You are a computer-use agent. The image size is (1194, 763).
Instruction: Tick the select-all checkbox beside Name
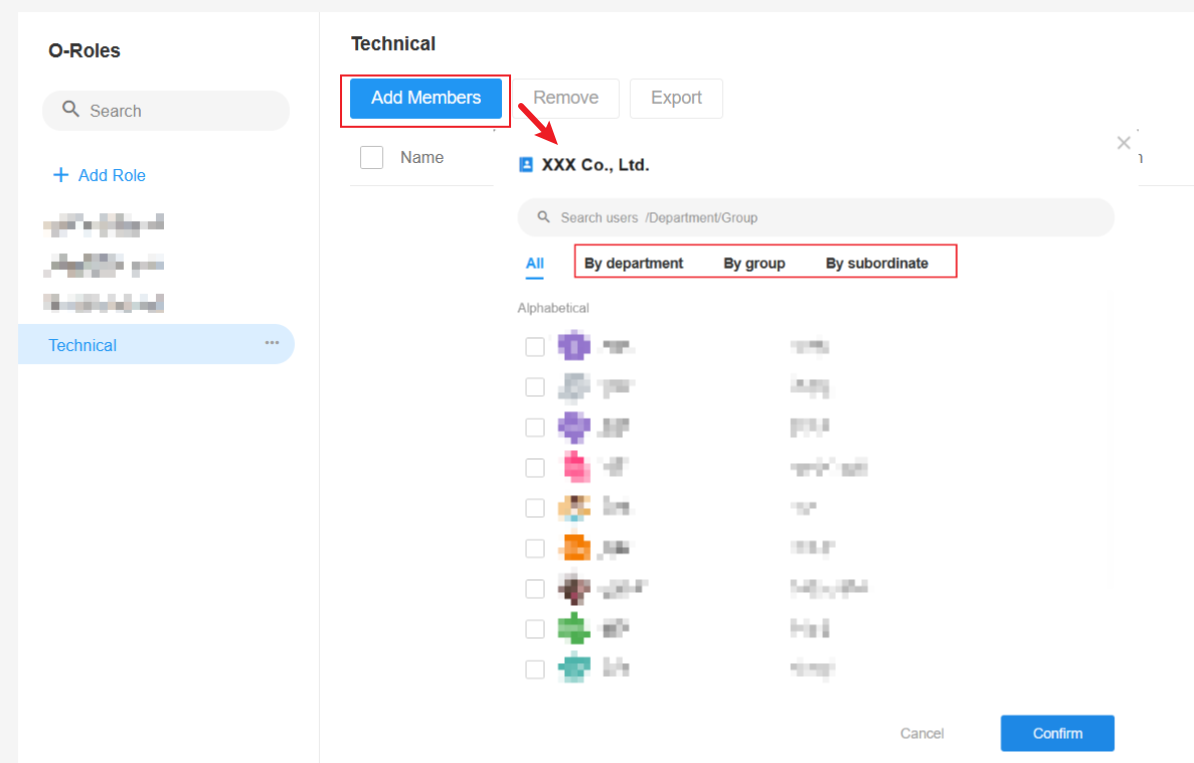(x=372, y=157)
